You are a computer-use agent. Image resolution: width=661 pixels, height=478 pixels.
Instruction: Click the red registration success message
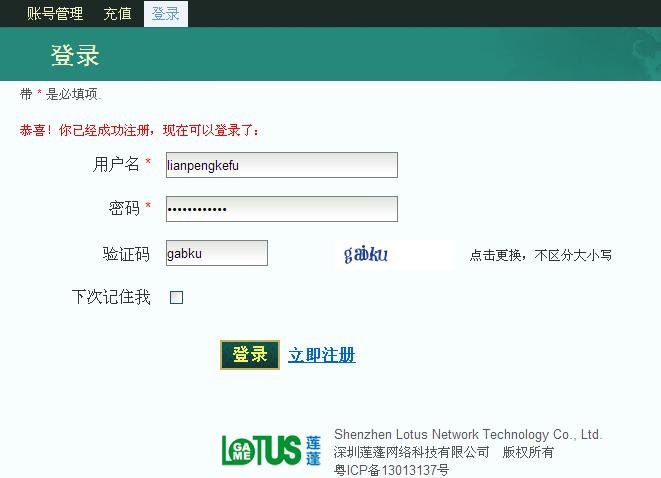[x=140, y=131]
